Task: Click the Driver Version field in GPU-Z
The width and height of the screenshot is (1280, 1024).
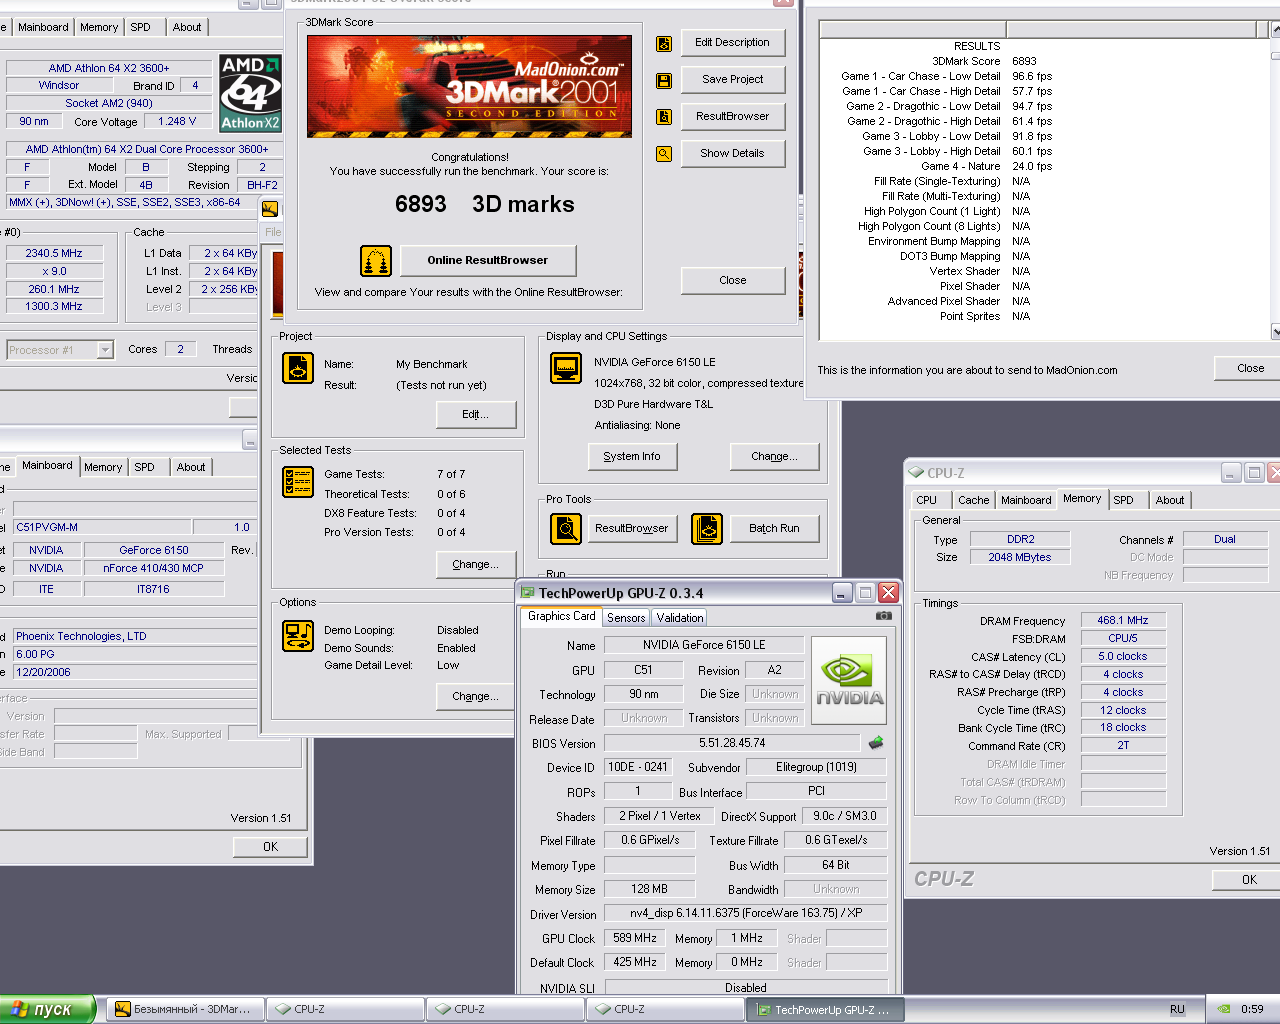Action: point(745,913)
